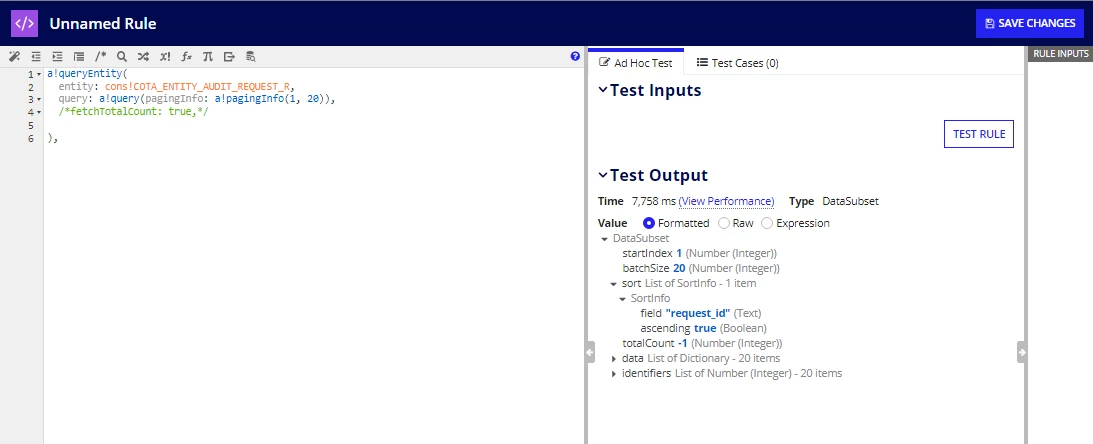Click the field "request_id" value
The image size is (1093, 444).
pyautogui.click(x=698, y=314)
